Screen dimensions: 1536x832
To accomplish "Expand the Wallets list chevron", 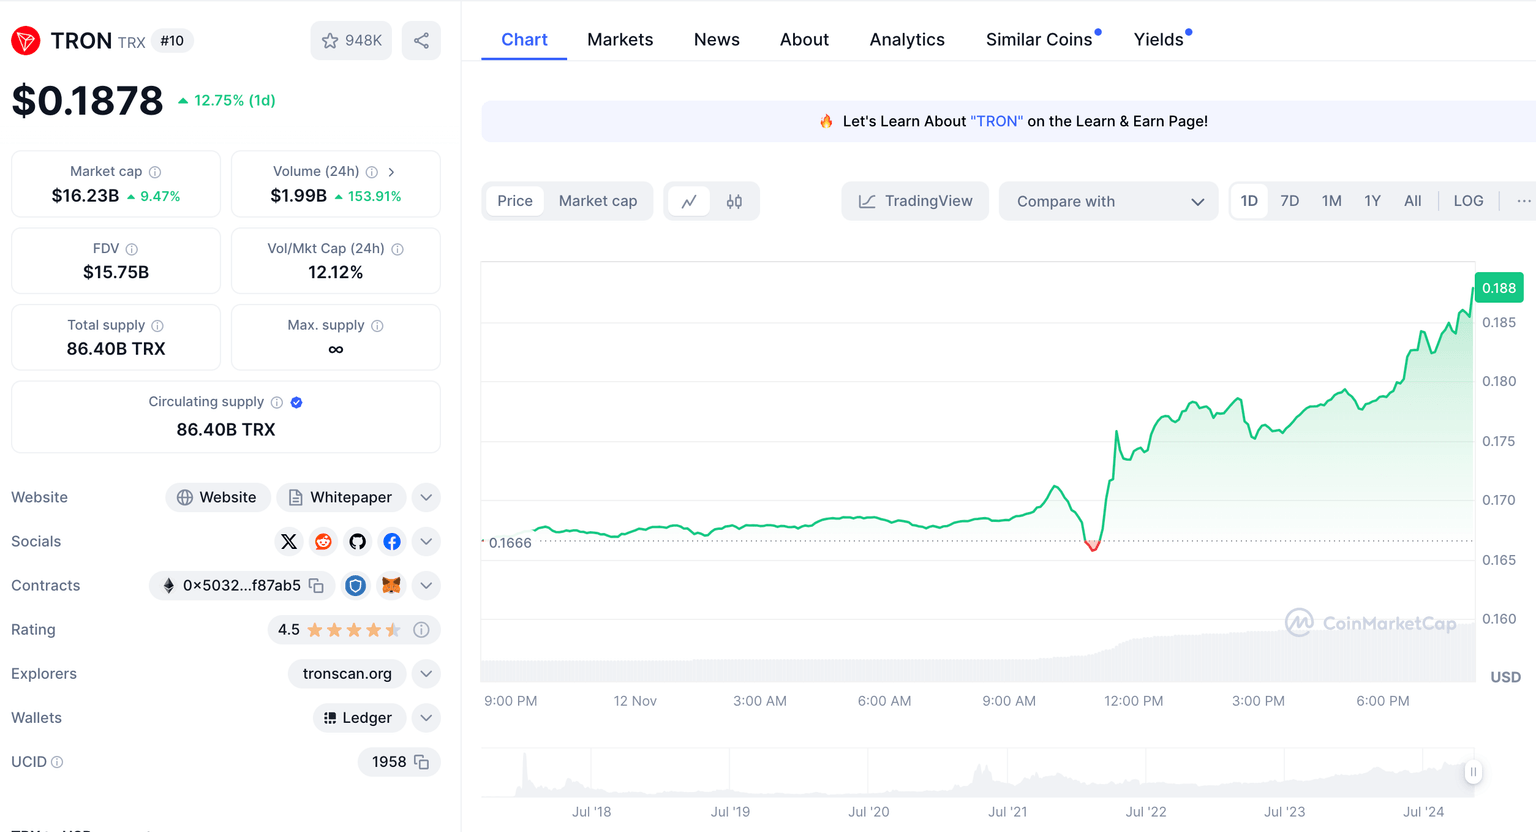I will click(x=426, y=718).
